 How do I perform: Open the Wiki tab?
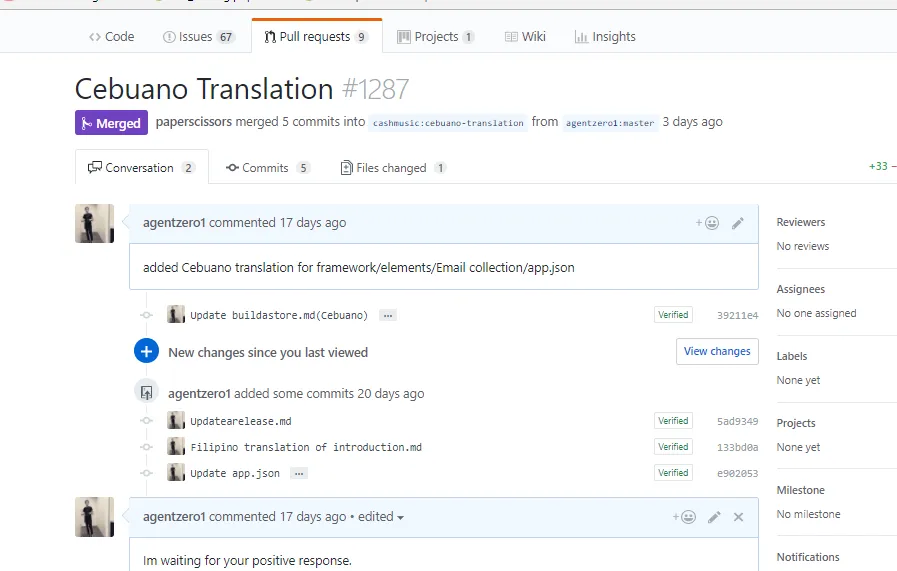click(x=525, y=37)
